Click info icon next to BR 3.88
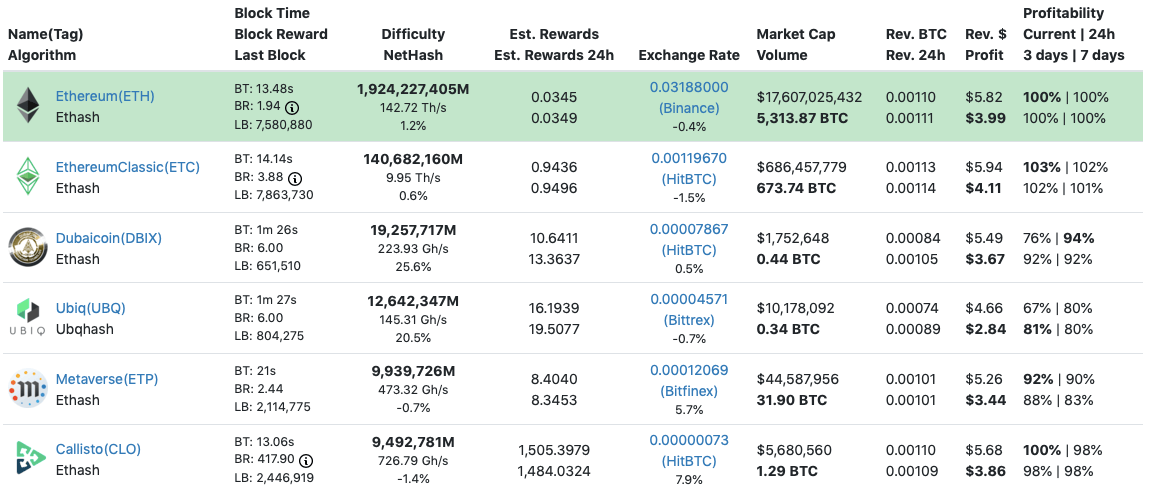This screenshot has width=1149, height=489. 294,177
